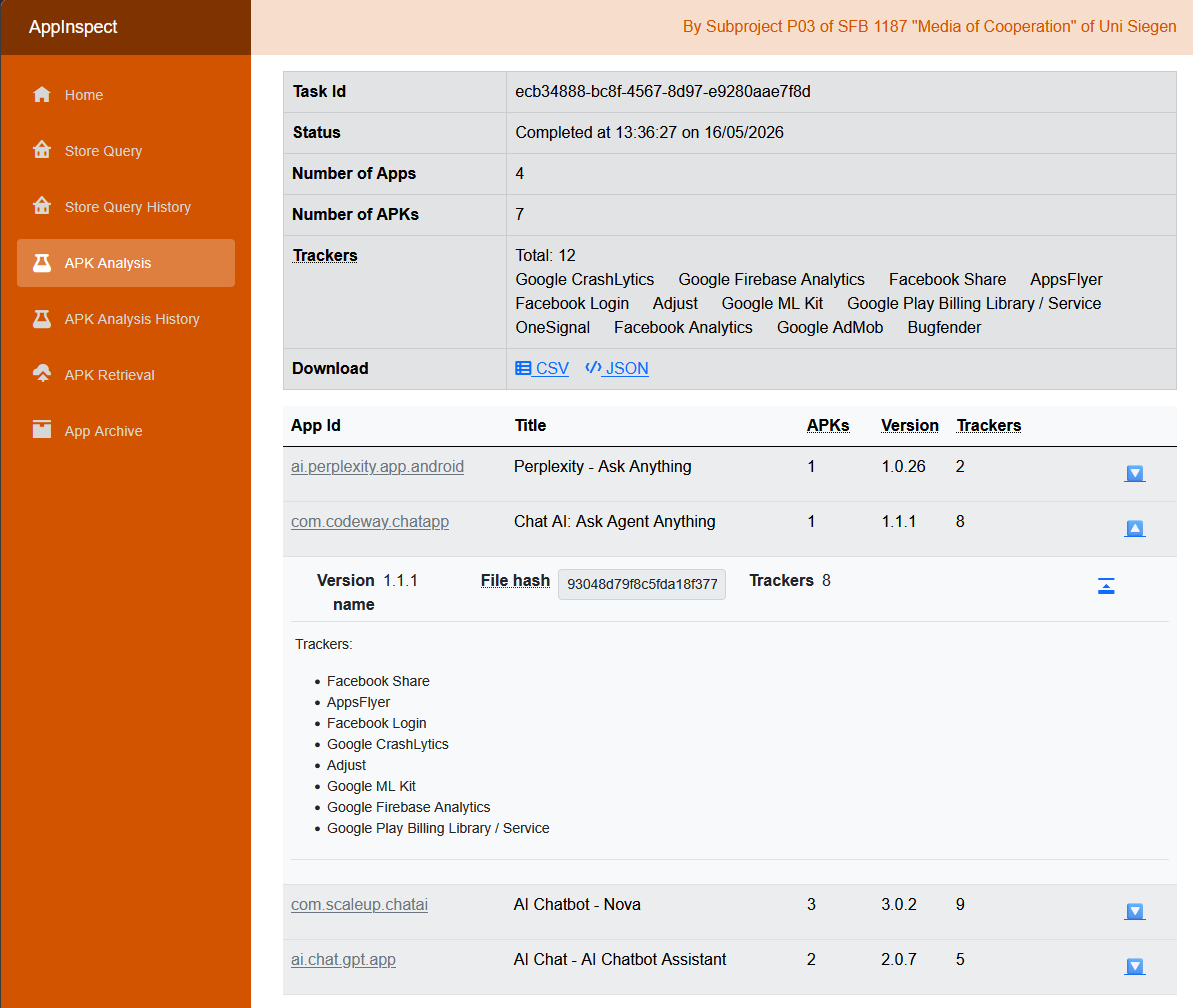Viewport: 1193px width, 1008px height.
Task: Click the Trackers label in summary table
Action: [x=325, y=256]
